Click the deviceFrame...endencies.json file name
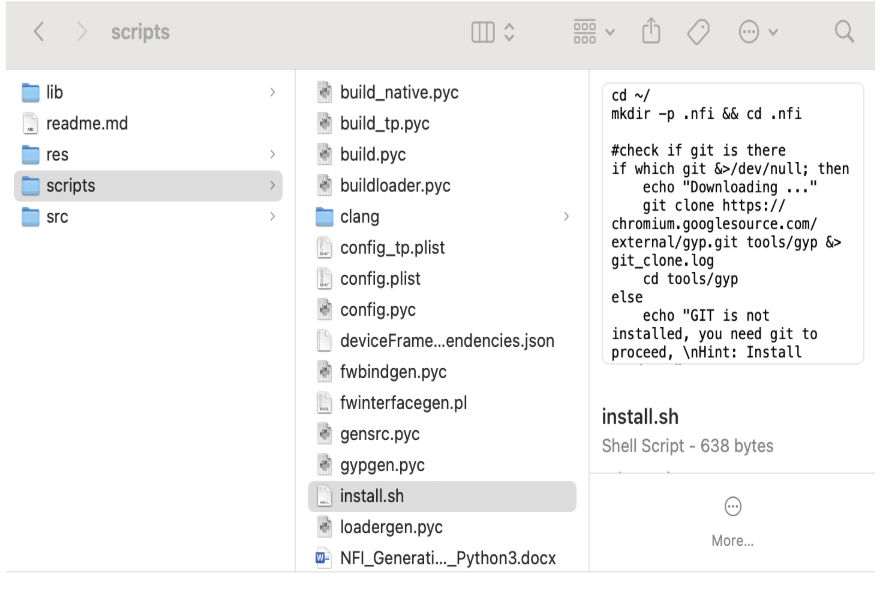Image resolution: width=882 pixels, height=592 pixels. click(447, 340)
